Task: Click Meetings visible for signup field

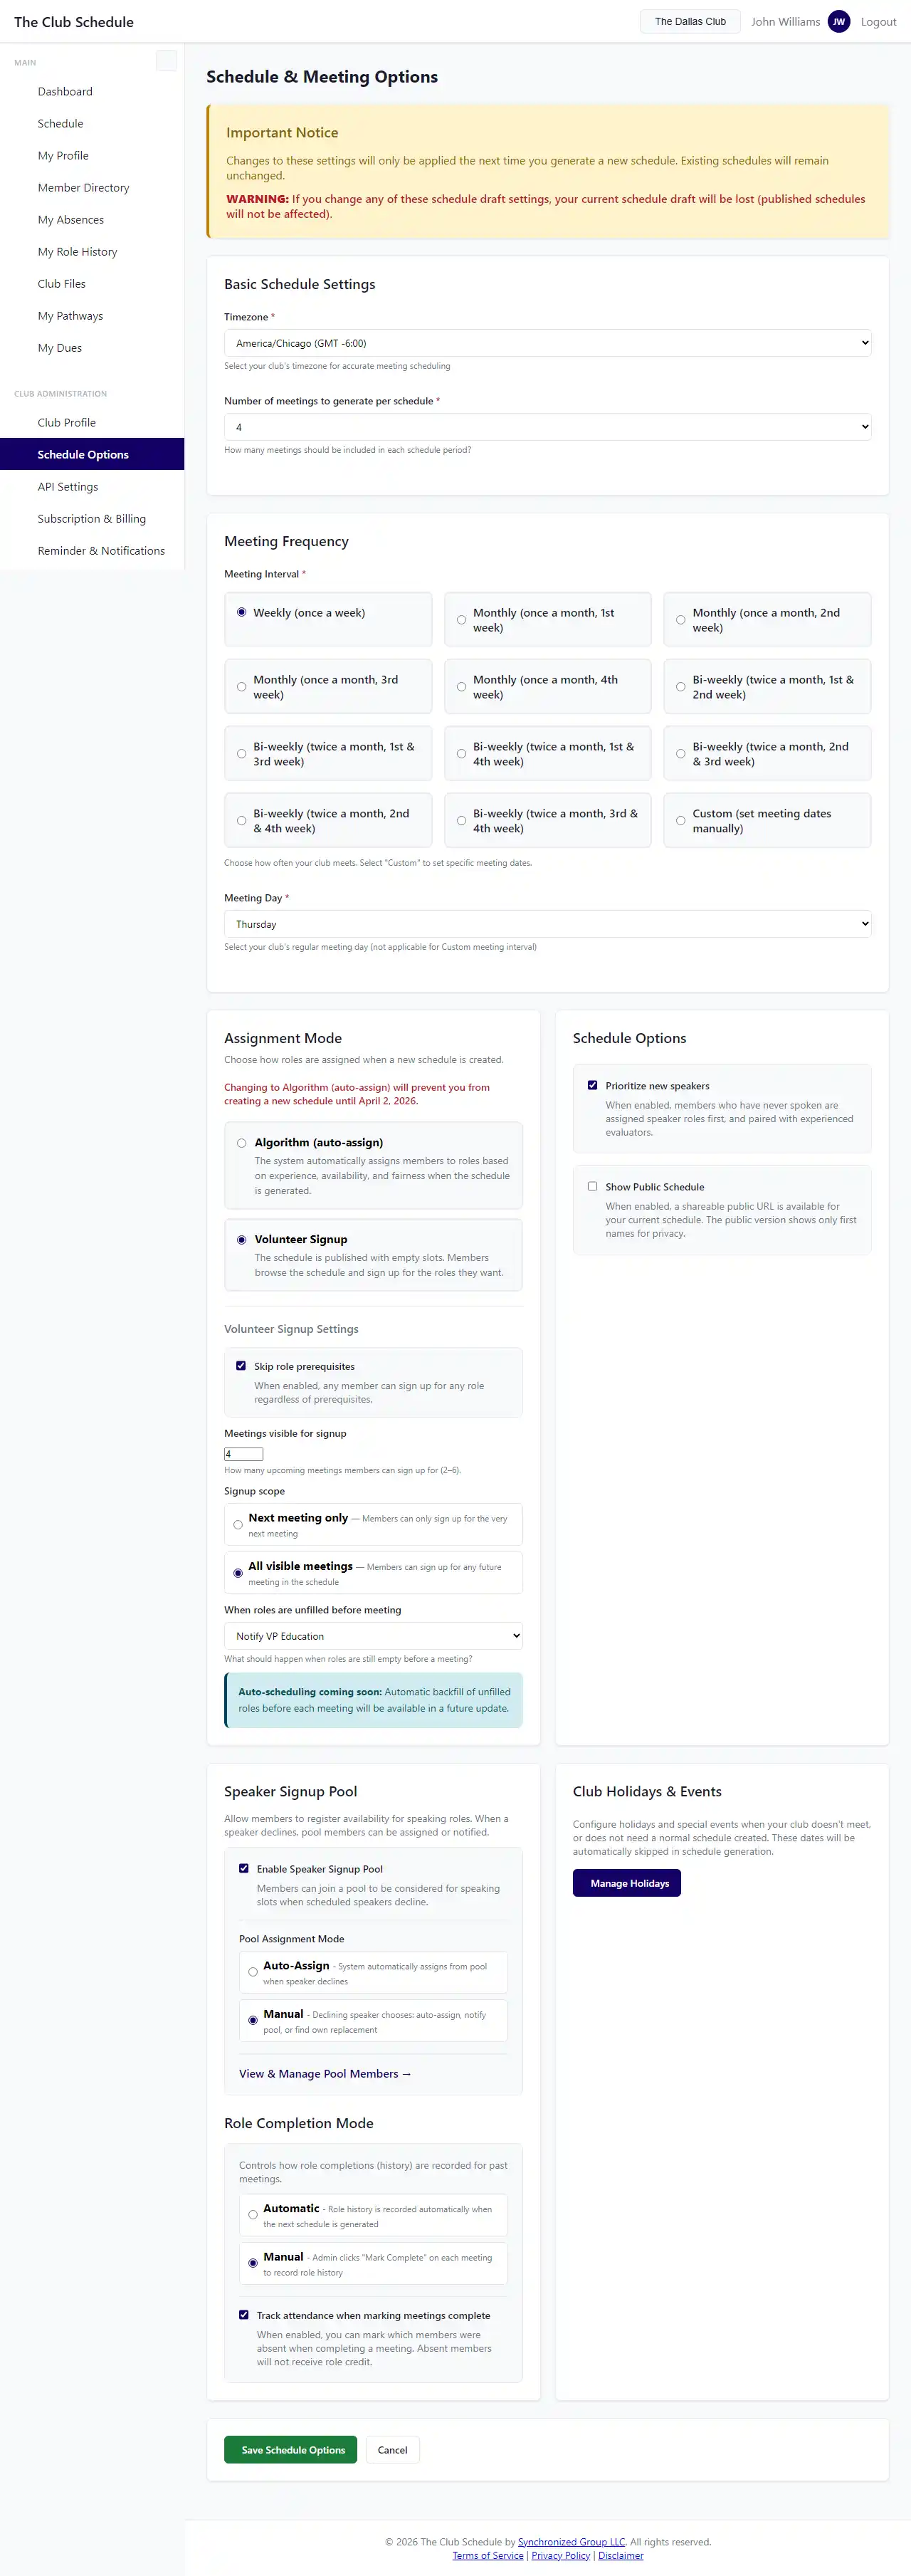Action: pos(243,1454)
